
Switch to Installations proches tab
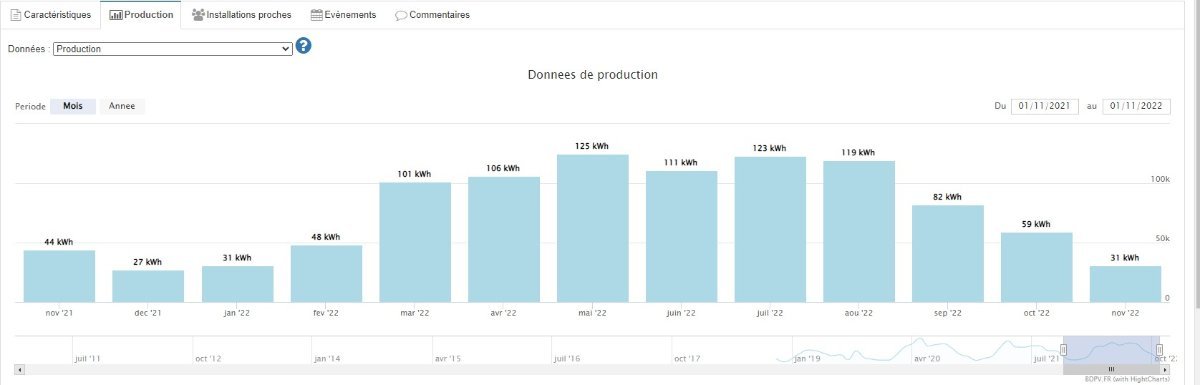coord(241,15)
